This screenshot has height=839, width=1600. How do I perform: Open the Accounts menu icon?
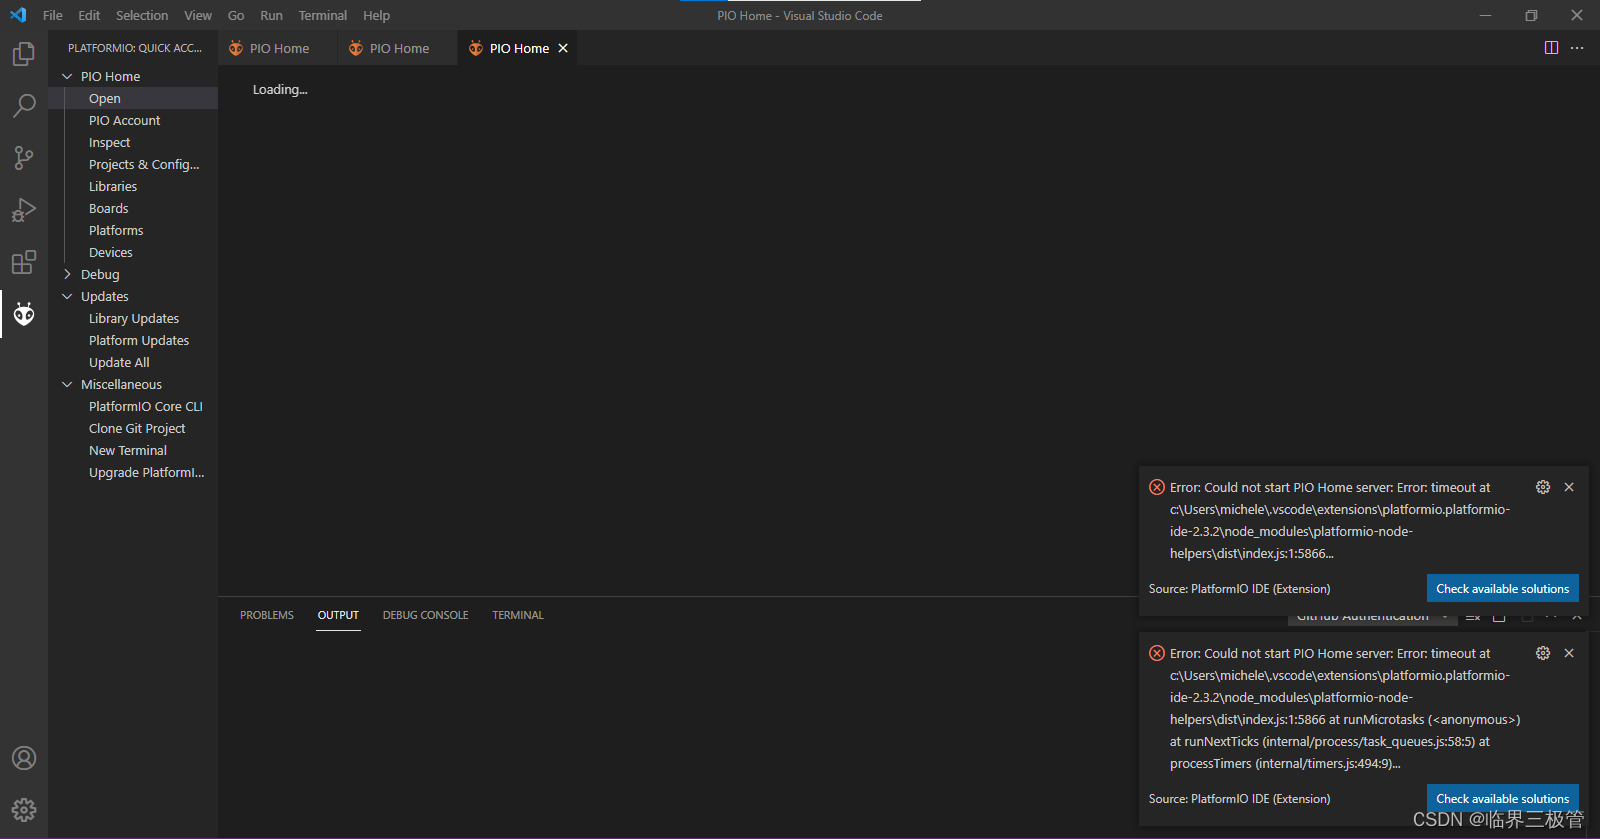24,758
